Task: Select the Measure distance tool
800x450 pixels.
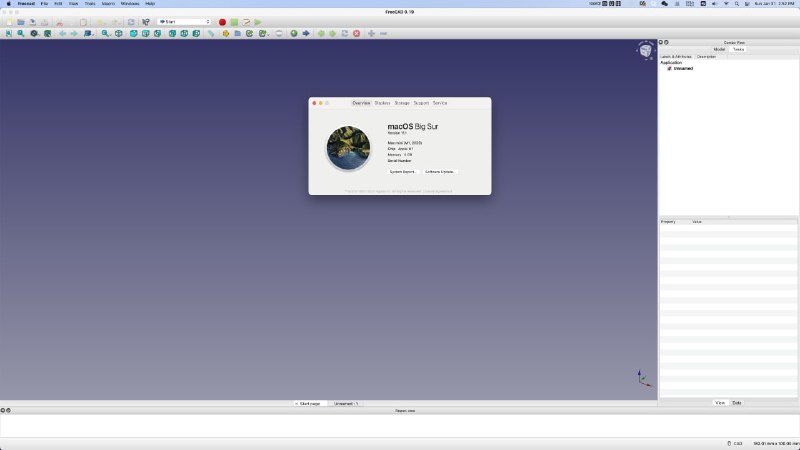Action: tap(211, 34)
